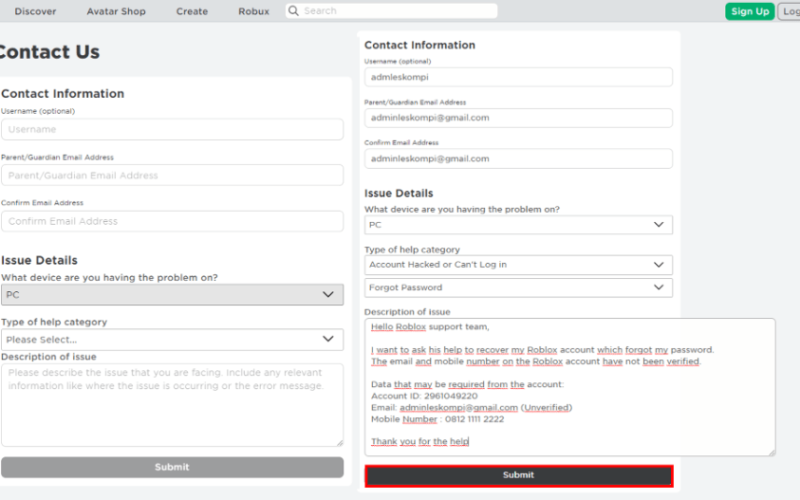Click the 'Account ID: 2961049220' line

point(424,396)
